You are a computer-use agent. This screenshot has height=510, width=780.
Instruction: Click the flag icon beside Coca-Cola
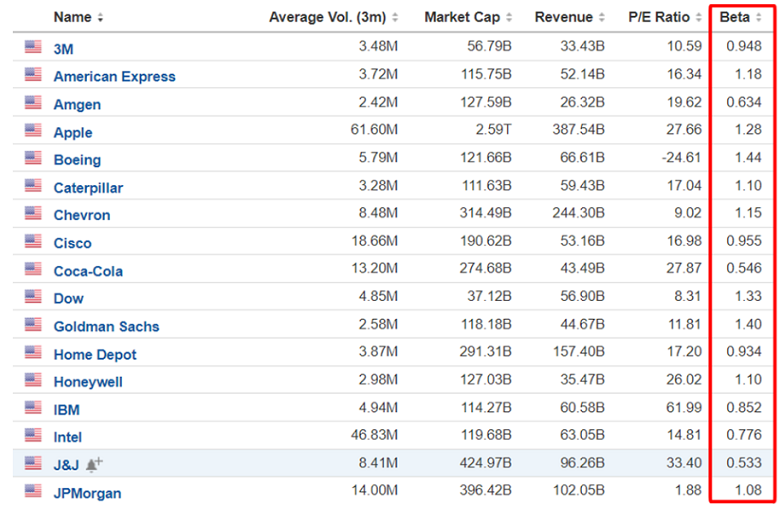pos(33,269)
